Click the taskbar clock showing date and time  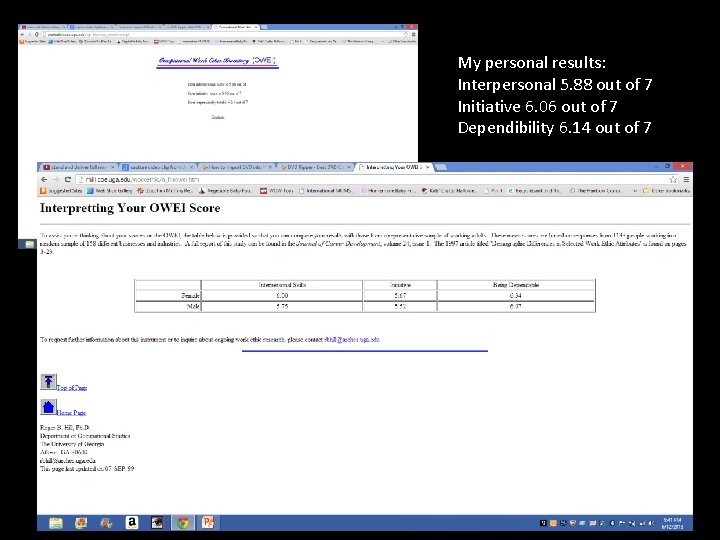672,523
